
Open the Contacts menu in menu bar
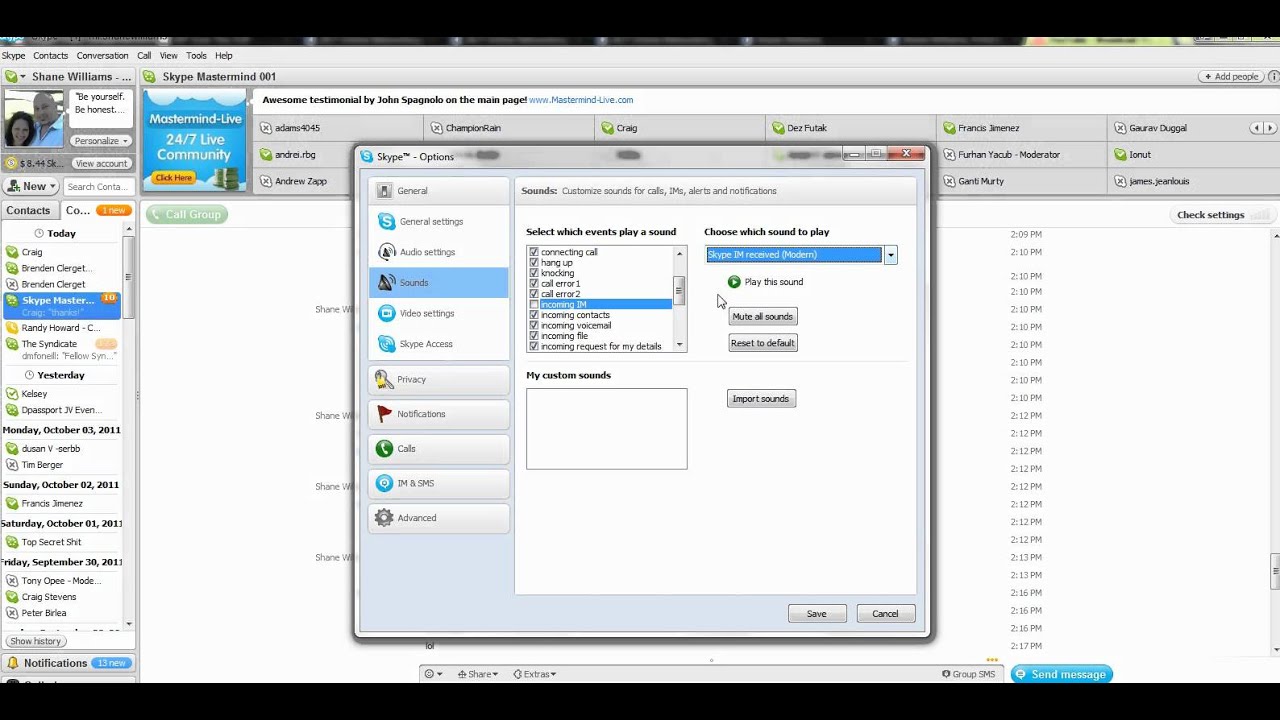click(x=50, y=56)
